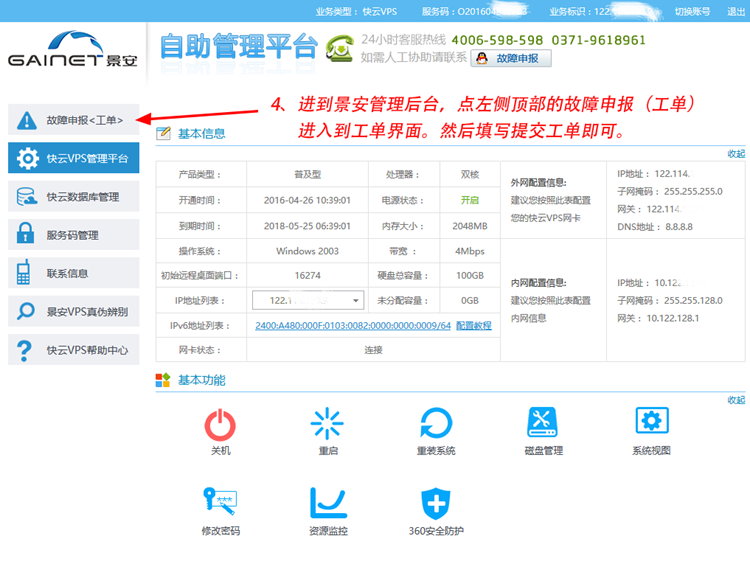This screenshot has height=564, width=750.
Task: Click the 网卡状态 连接 value
Action: (x=373, y=350)
